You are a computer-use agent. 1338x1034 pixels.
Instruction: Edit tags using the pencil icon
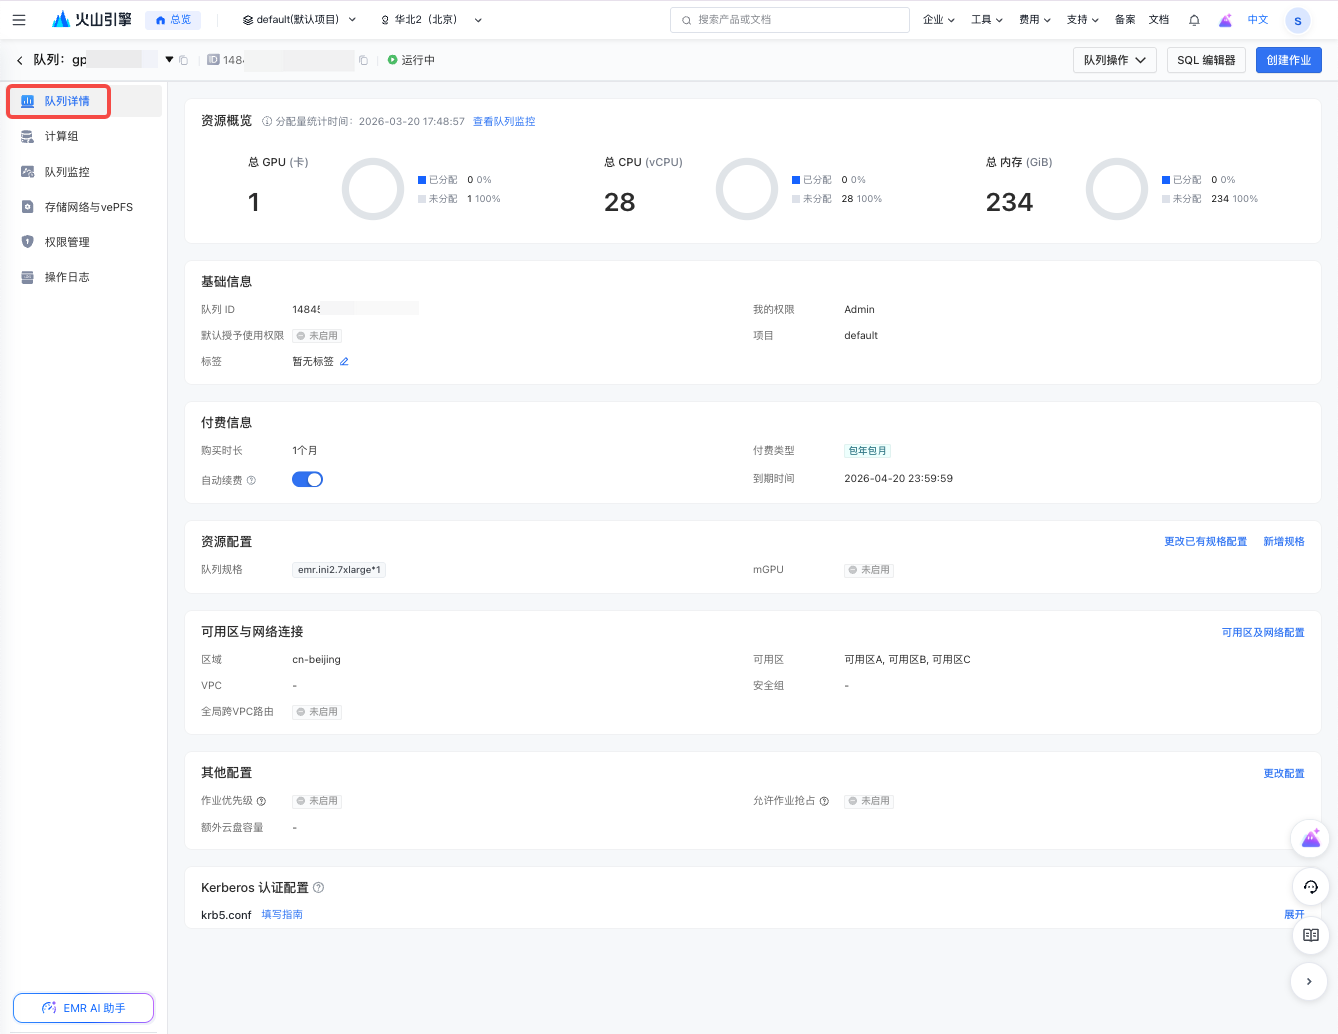coord(344,362)
